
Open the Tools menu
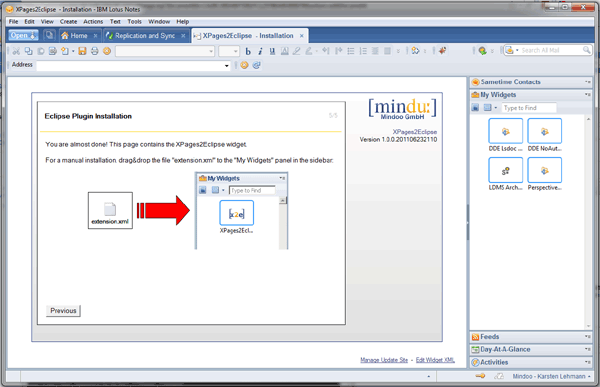click(134, 22)
